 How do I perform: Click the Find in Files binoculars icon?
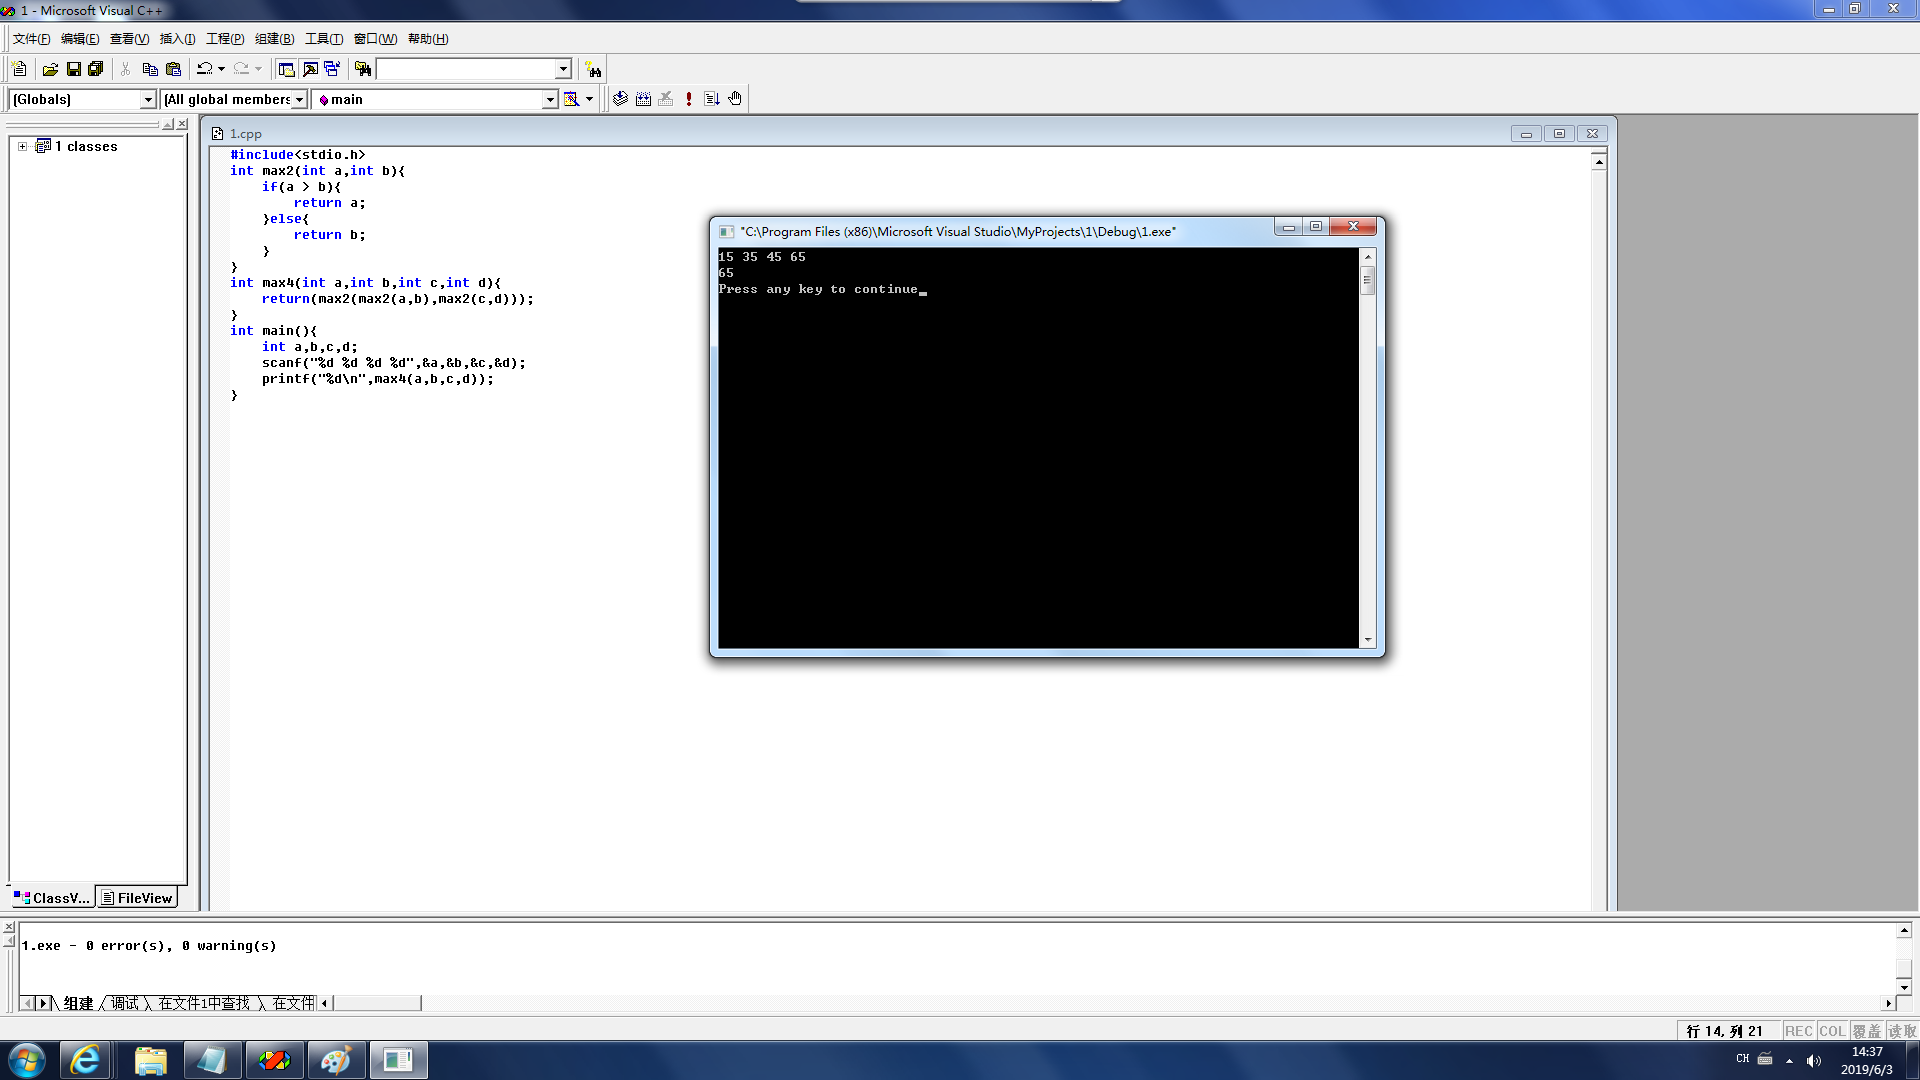click(x=363, y=69)
